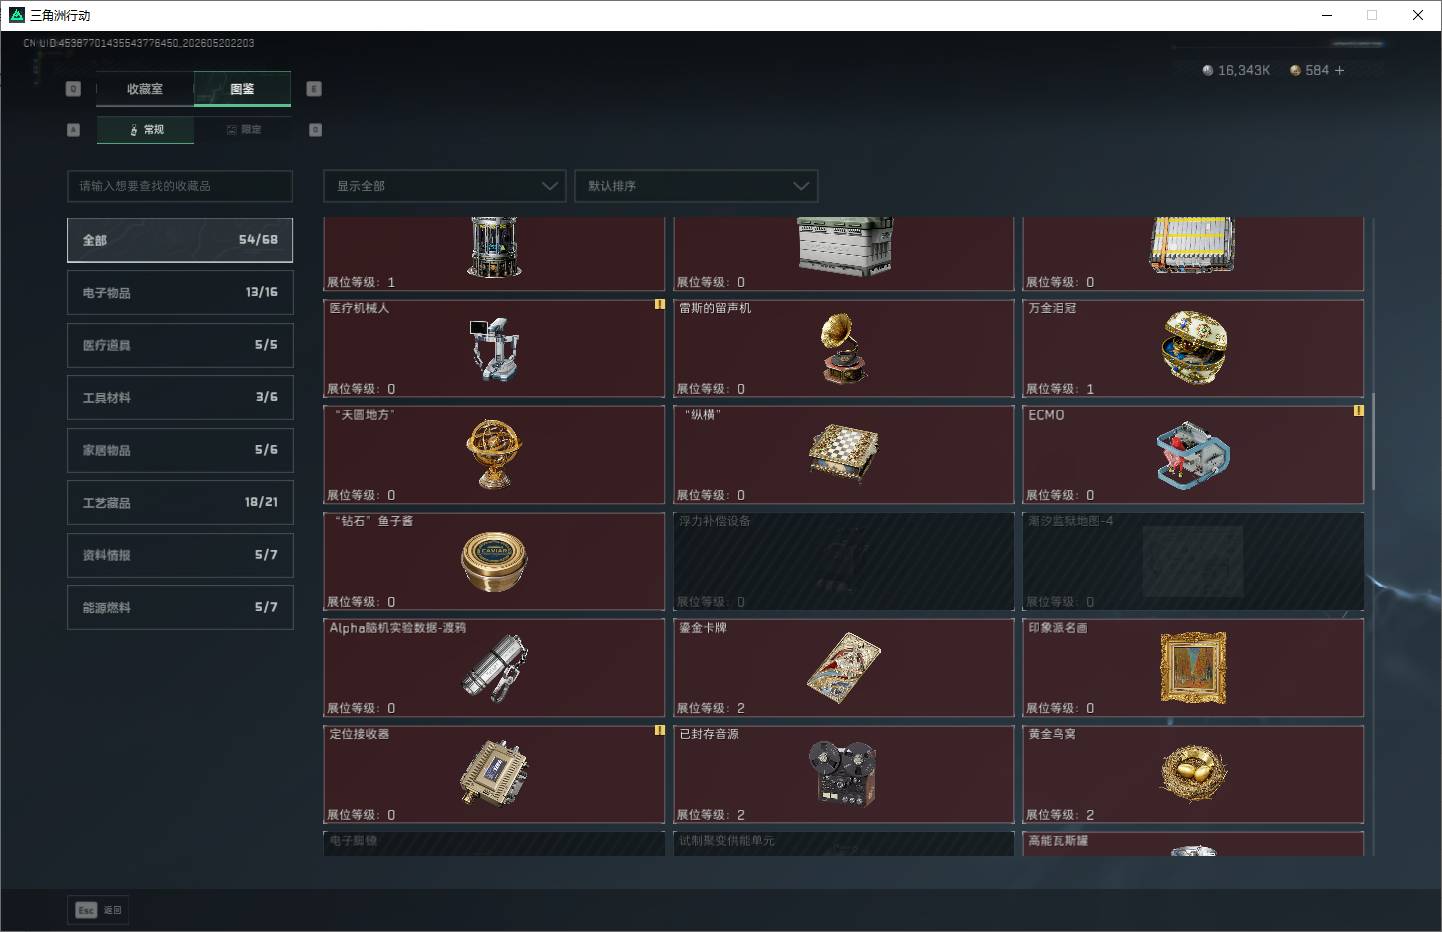
Task: Click the Esc 返回 back button
Action: coord(99,910)
